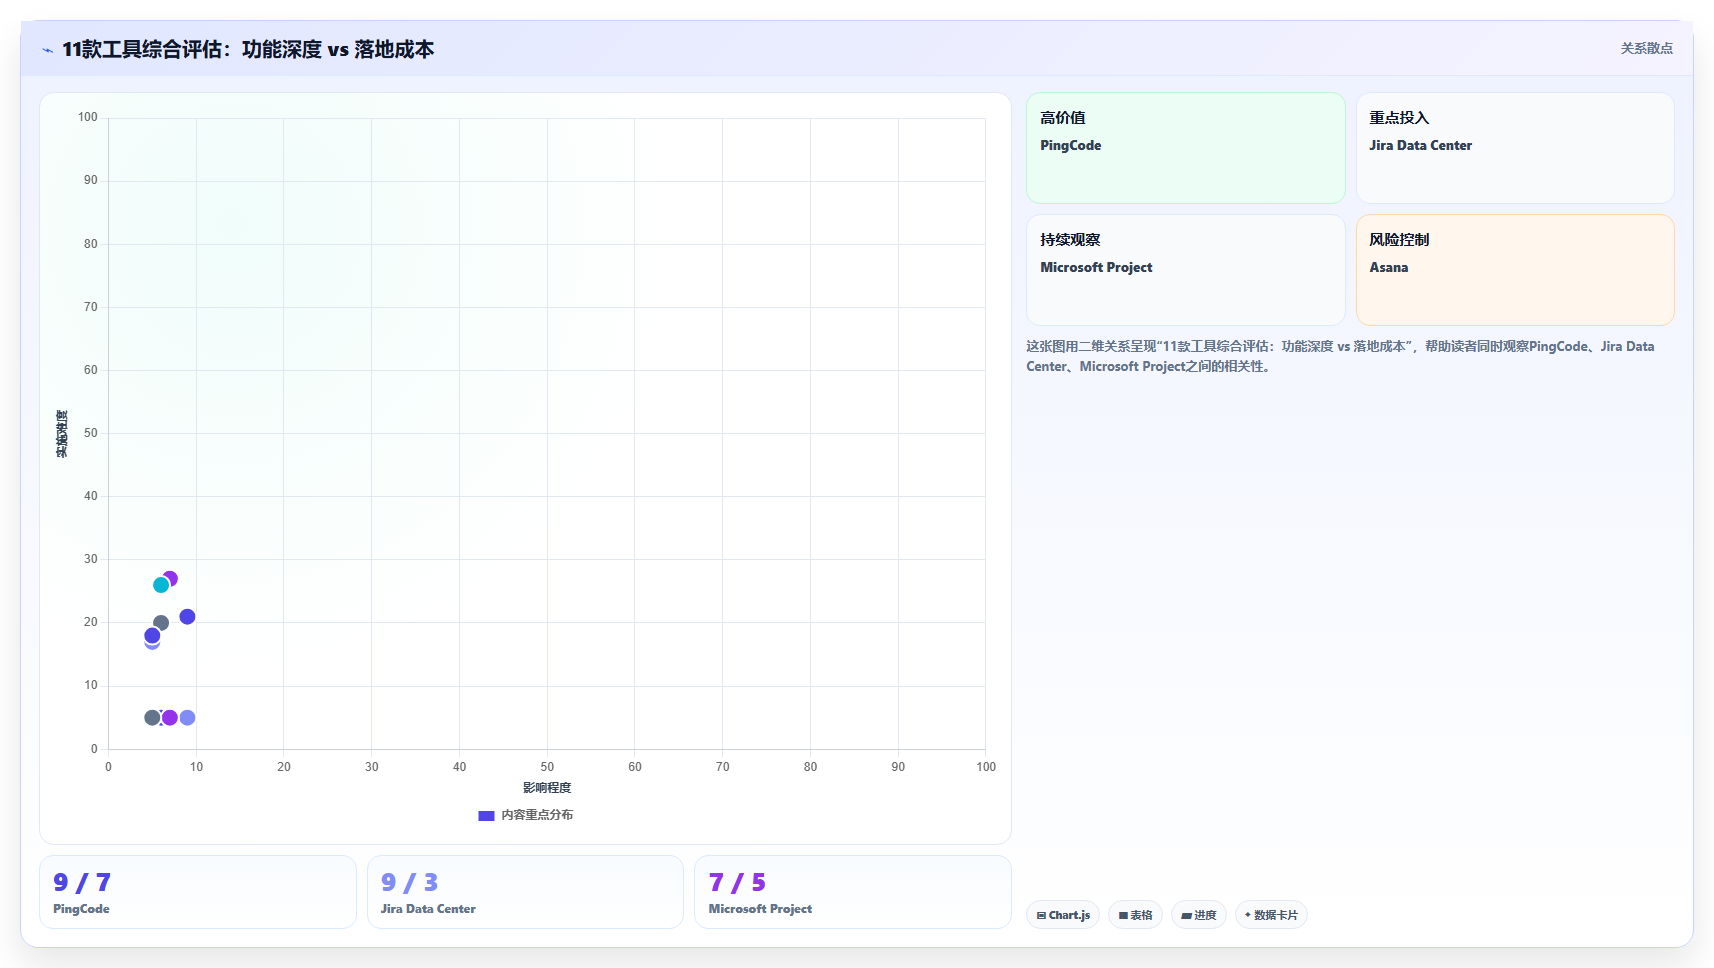Screen dimensions: 1714x968
Task: Click the description paragraph under the cards
Action: (x=1340, y=356)
